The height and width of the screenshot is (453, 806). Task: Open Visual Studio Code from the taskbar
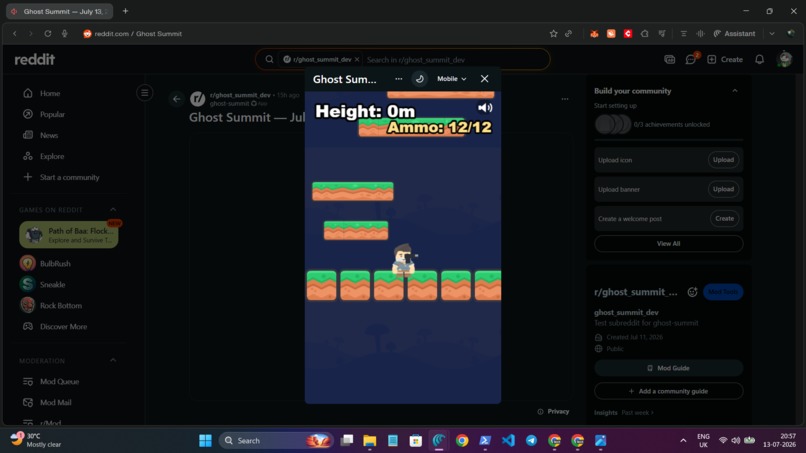508,441
